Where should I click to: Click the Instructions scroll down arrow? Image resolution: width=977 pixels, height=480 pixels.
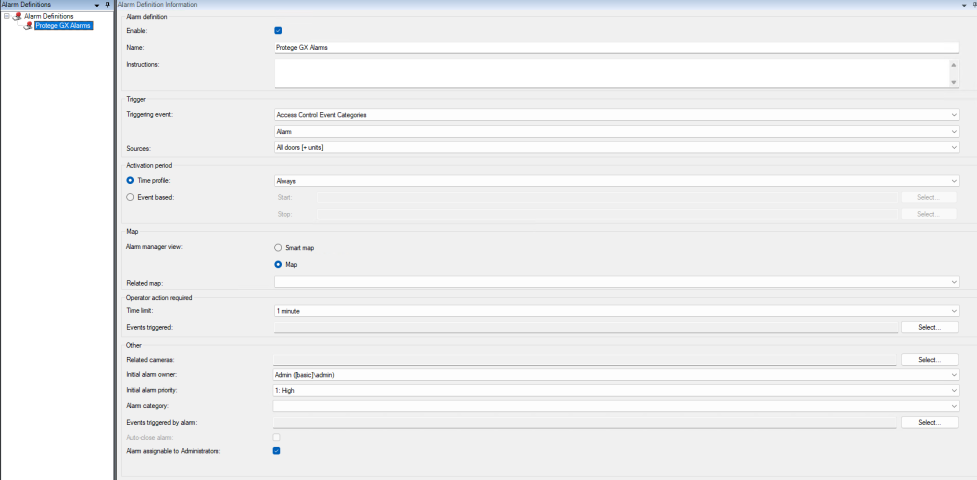pyautogui.click(x=953, y=82)
